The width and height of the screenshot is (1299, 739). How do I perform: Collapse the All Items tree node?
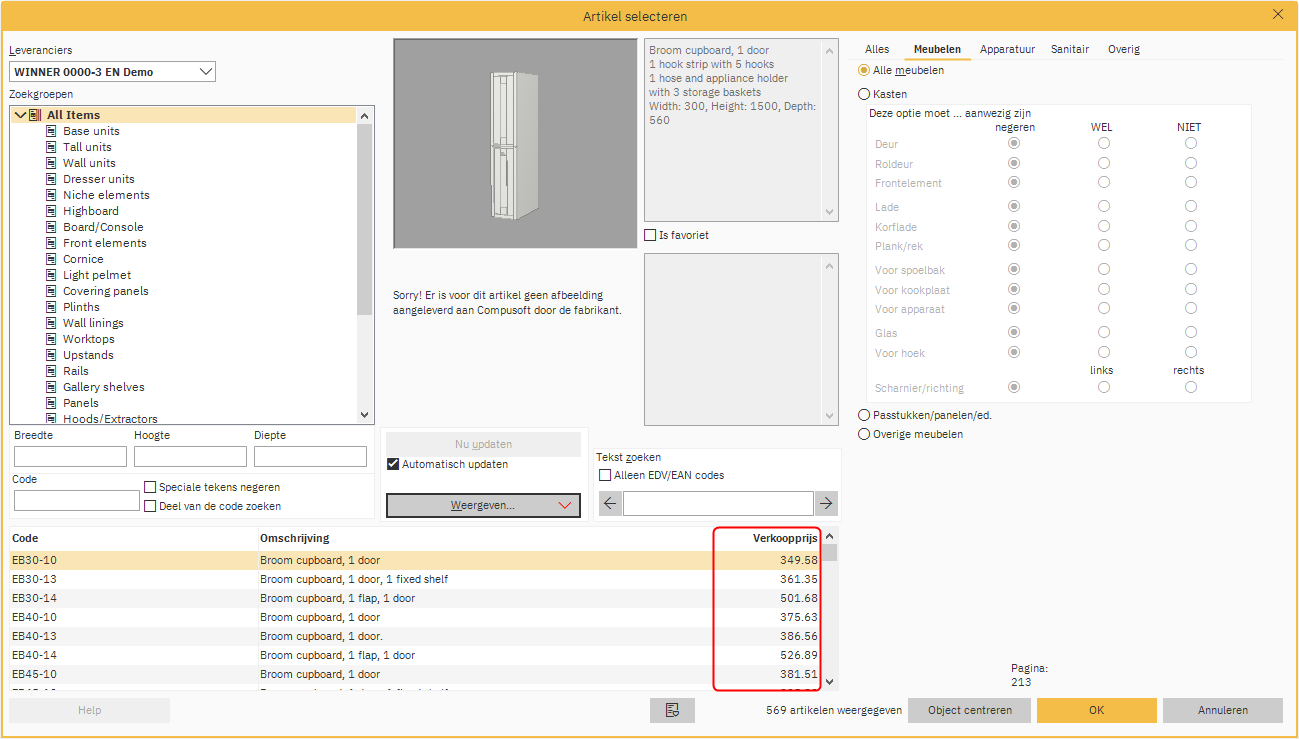tap(19, 114)
